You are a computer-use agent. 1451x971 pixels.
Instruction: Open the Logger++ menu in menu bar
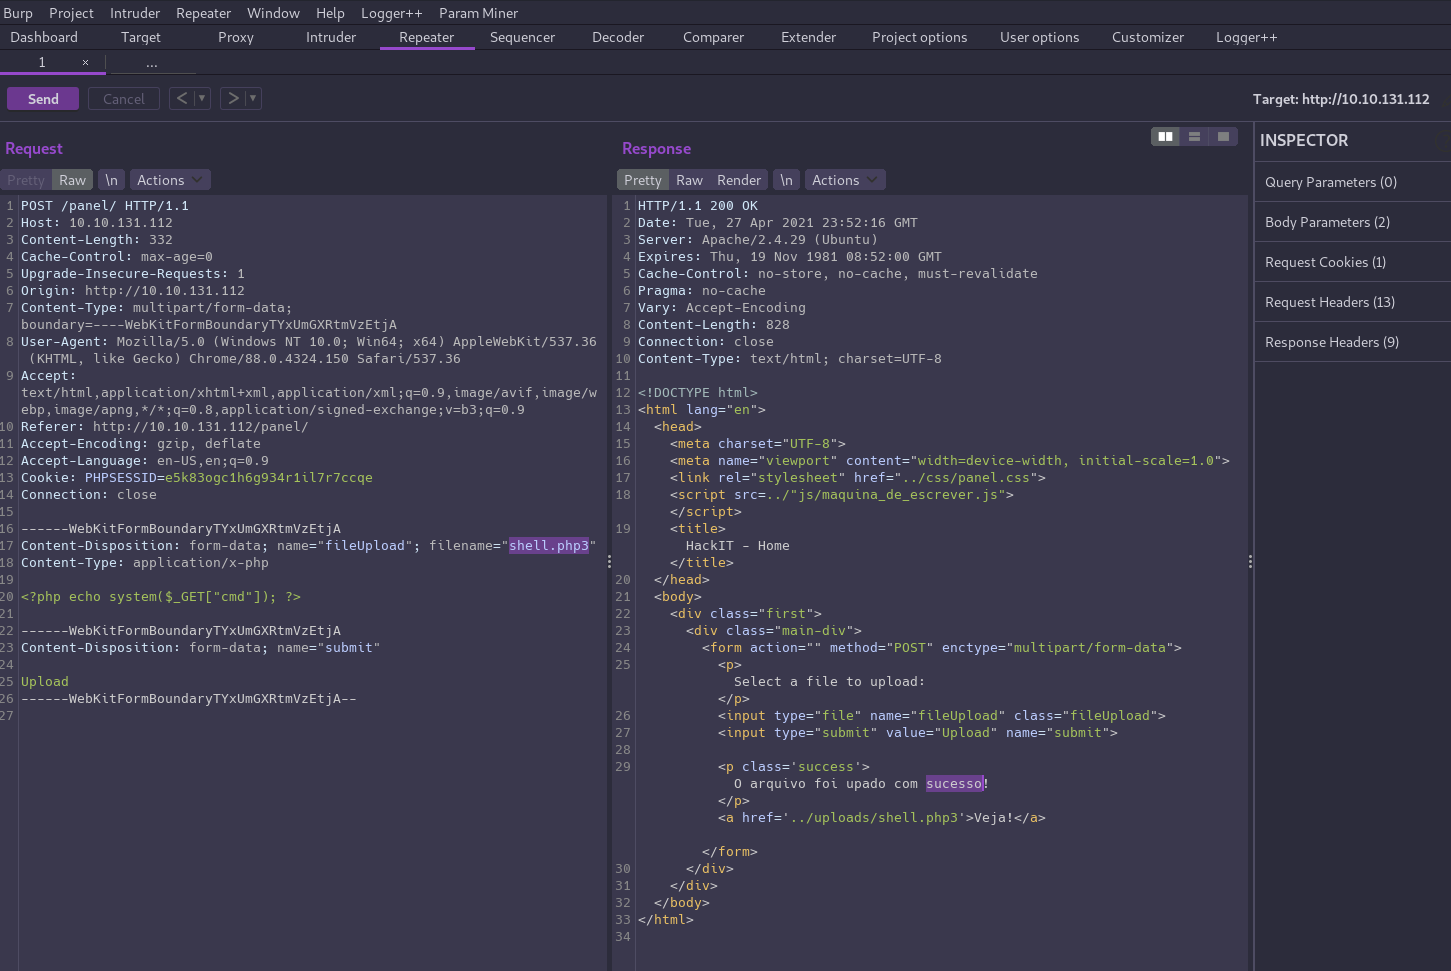click(x=391, y=13)
